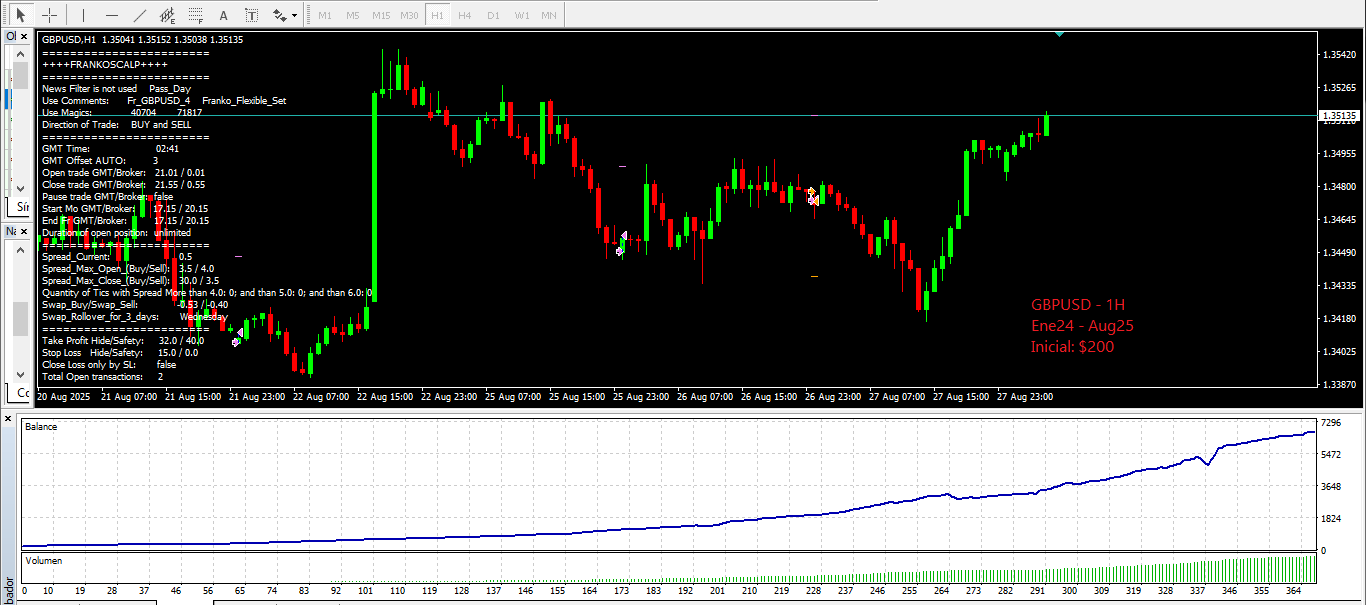The image size is (1366, 605).
Task: Select the text label tool
Action: 252,15
